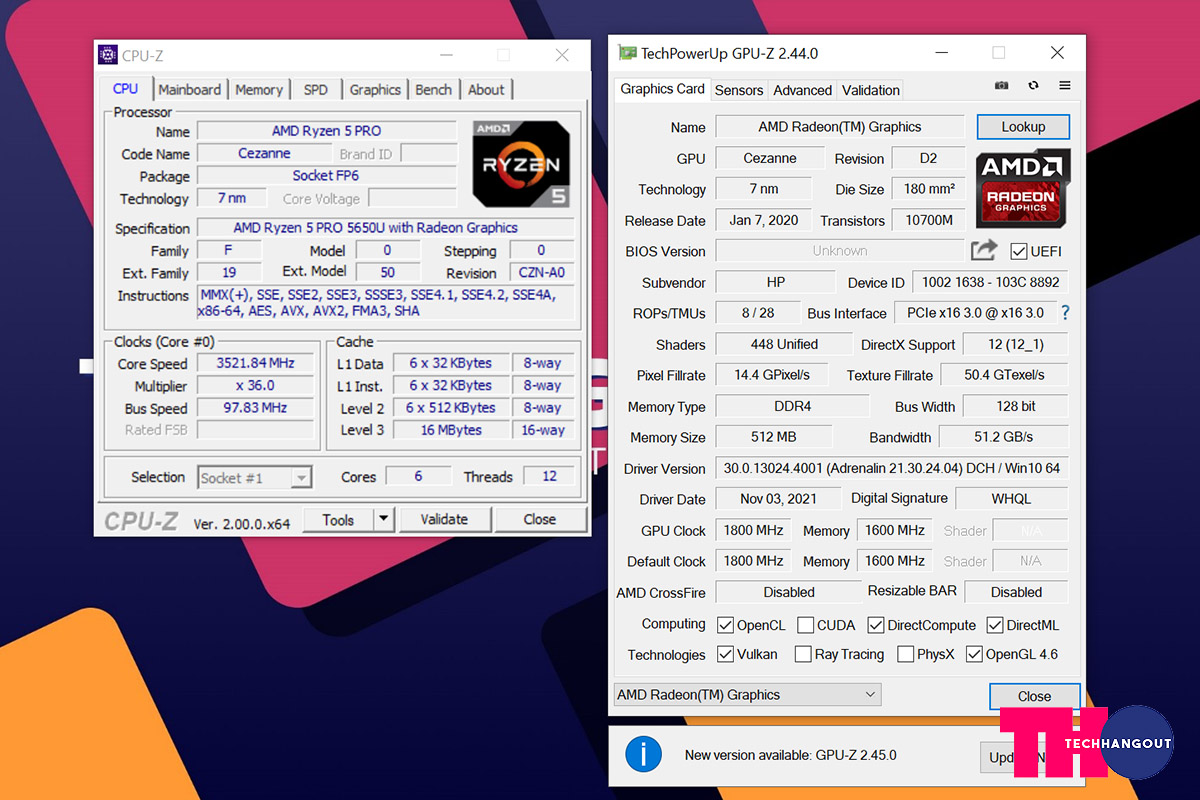Click the Shaders 448 Unified value
This screenshot has height=800, width=1200.
784,344
